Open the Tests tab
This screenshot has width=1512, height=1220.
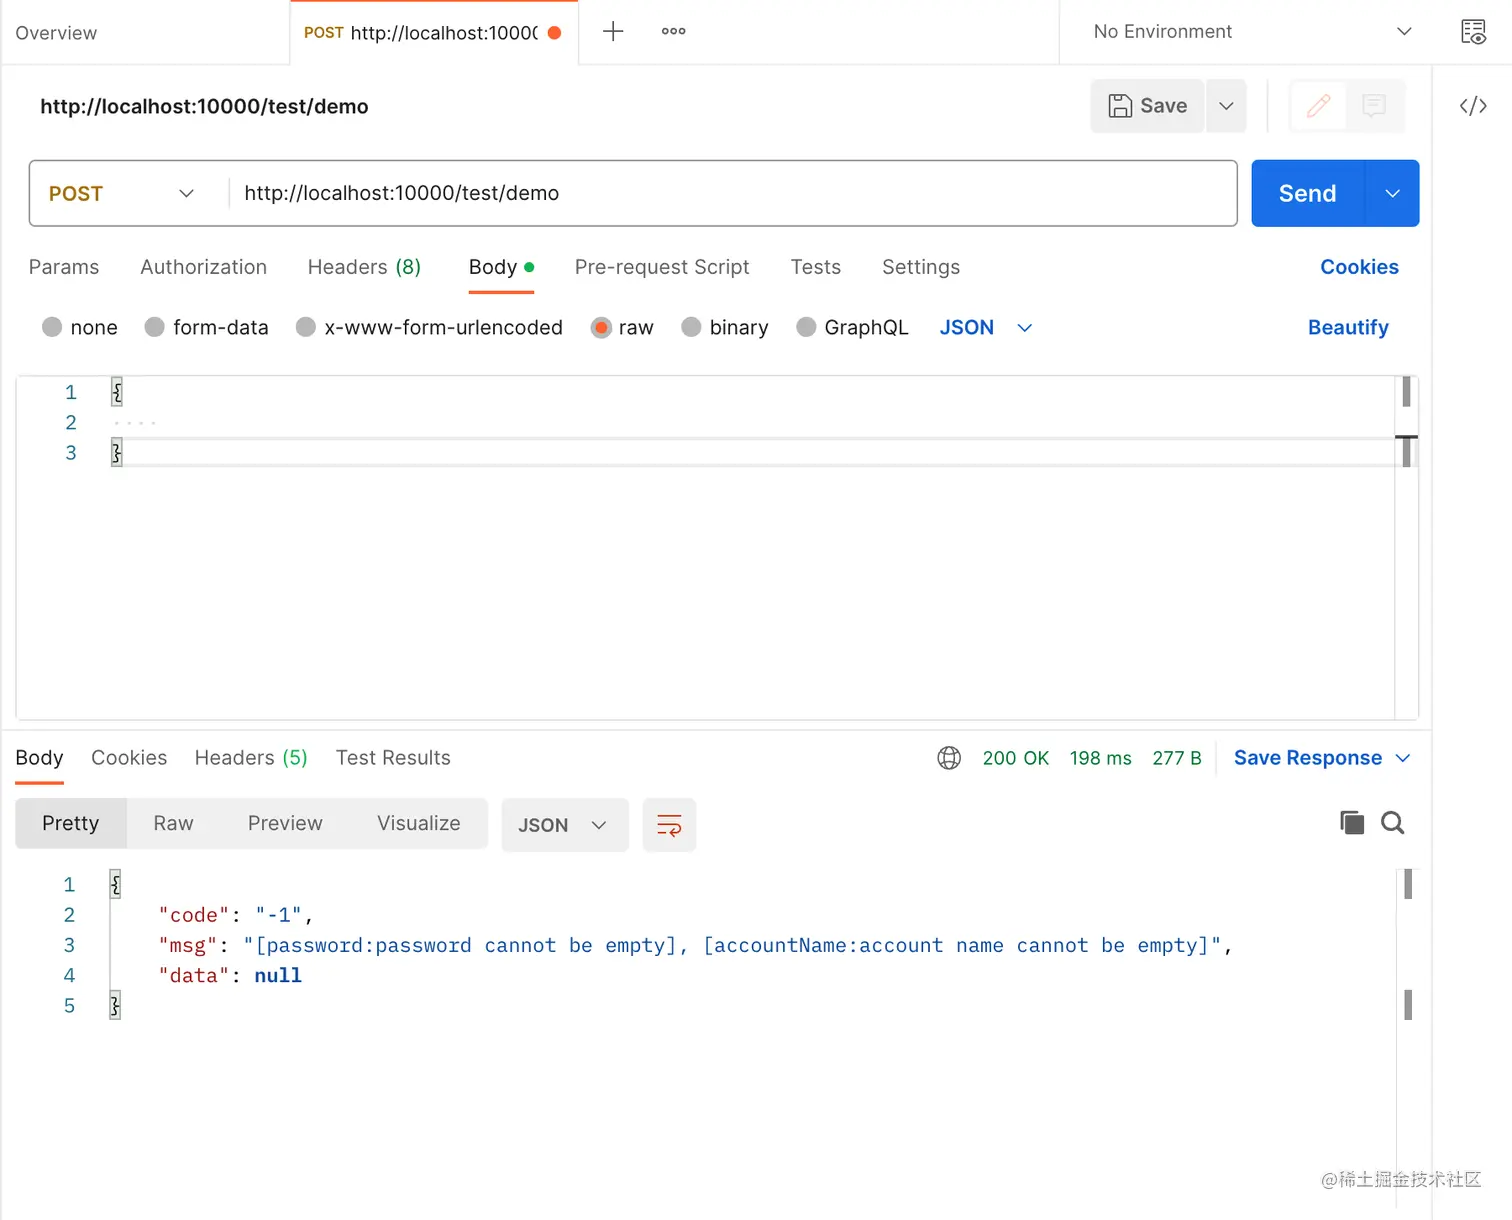pyautogui.click(x=816, y=267)
